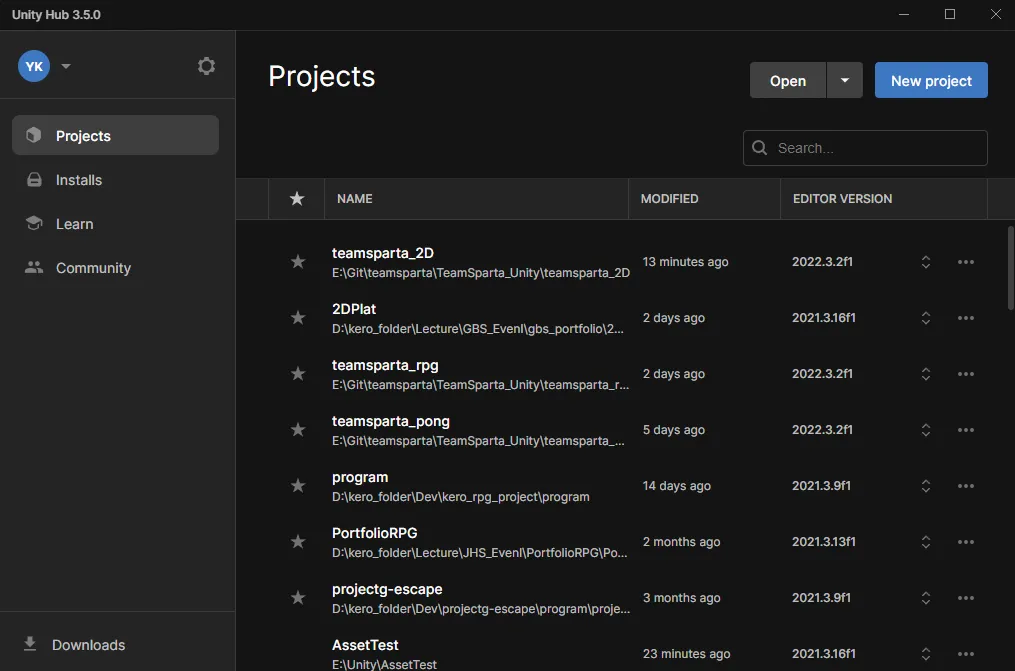The height and width of the screenshot is (671, 1015).
Task: Click the 2021.3.13f1 editor version text
Action: [x=823, y=542]
